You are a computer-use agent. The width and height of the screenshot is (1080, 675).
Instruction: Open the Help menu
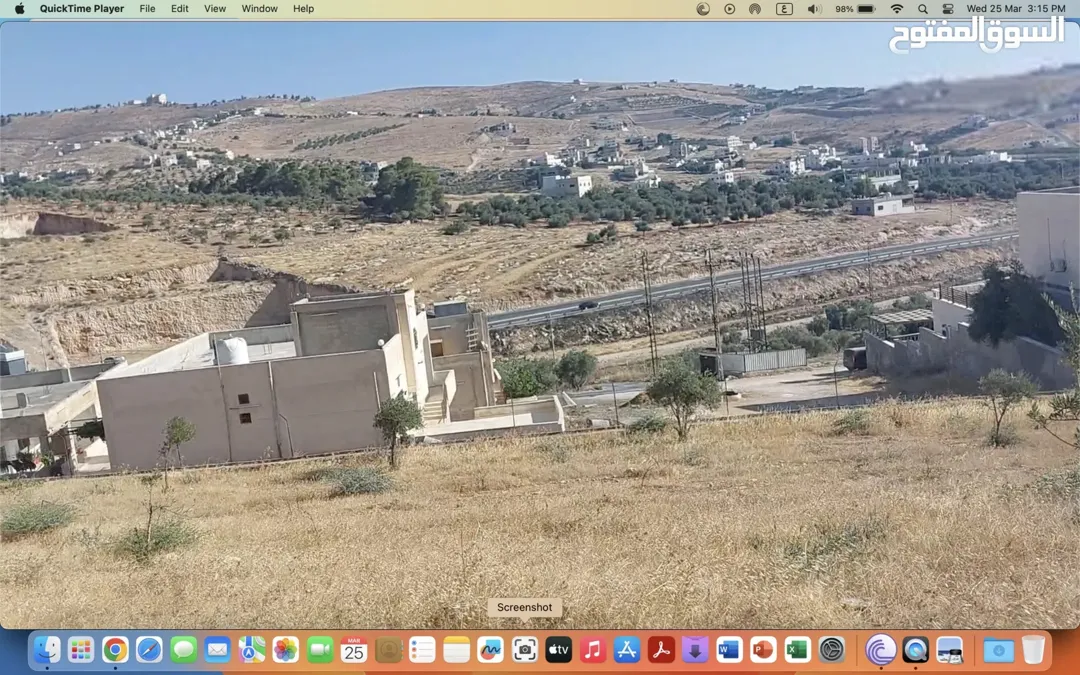point(304,8)
